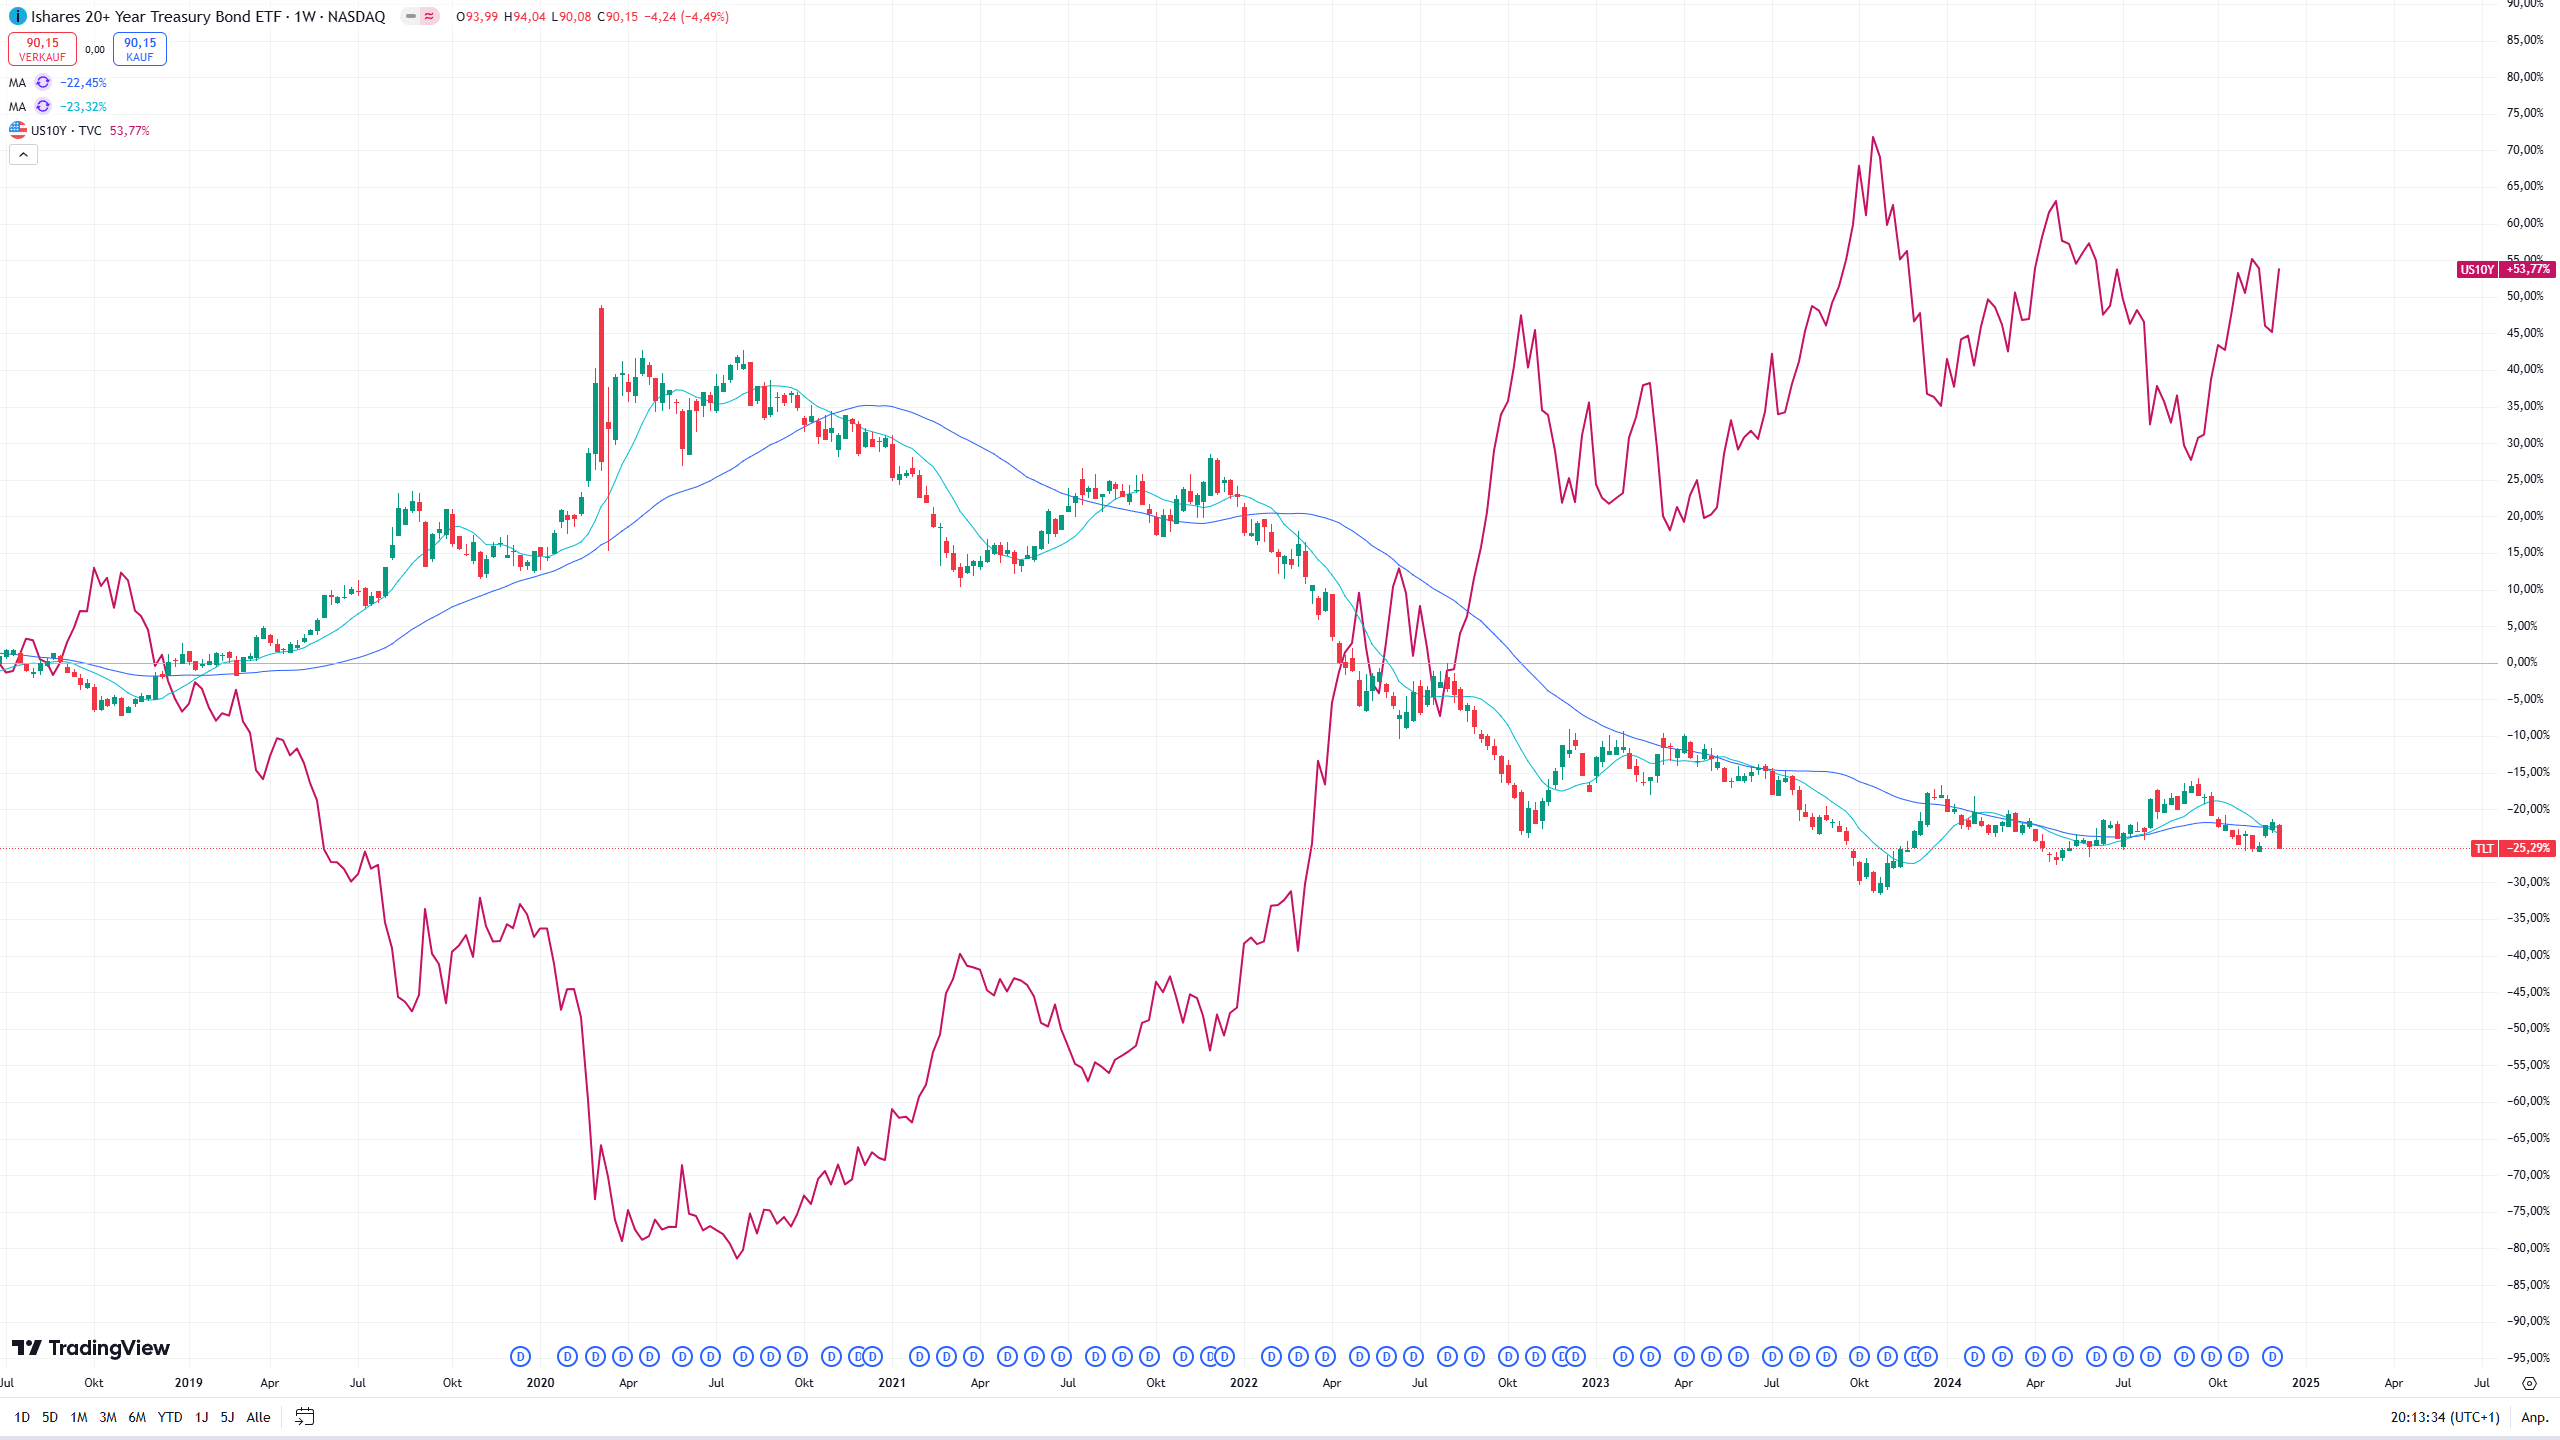Click the VERKAUF 90,15 sell button

pos(42,49)
